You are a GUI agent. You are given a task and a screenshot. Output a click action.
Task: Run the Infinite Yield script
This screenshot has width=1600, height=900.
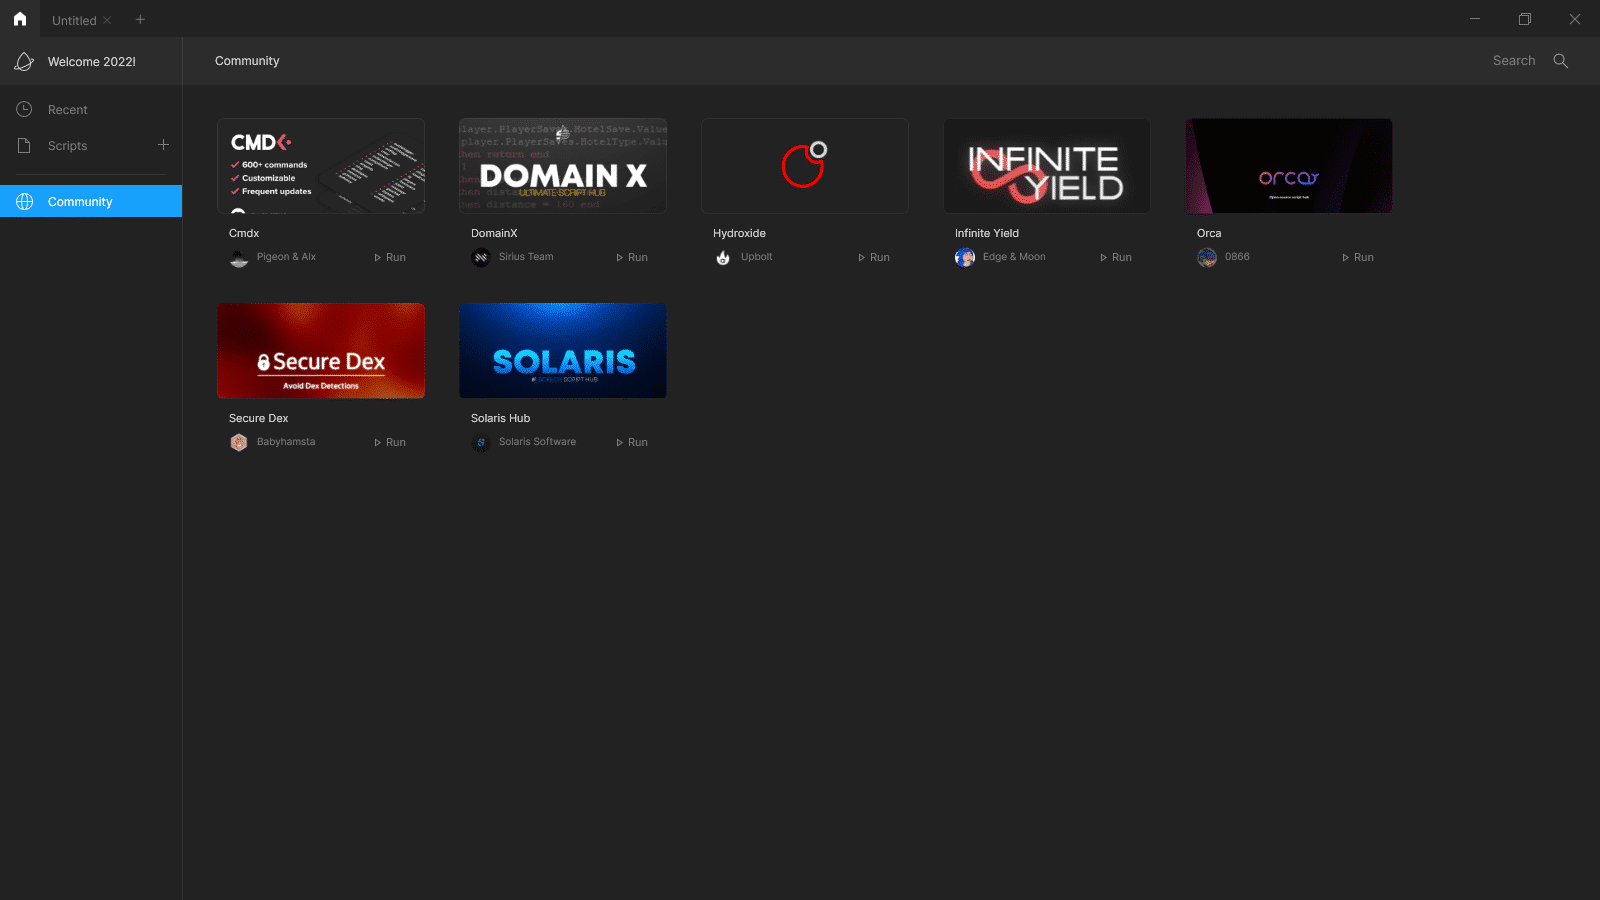(x=1116, y=258)
